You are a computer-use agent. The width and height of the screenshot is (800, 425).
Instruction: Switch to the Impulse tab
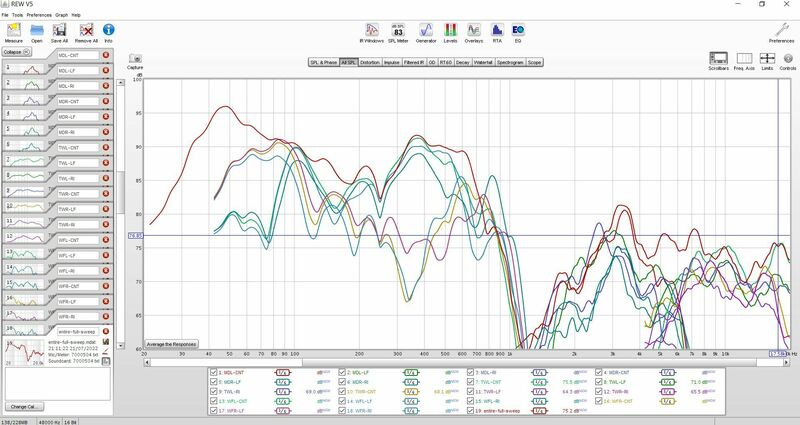pos(392,62)
